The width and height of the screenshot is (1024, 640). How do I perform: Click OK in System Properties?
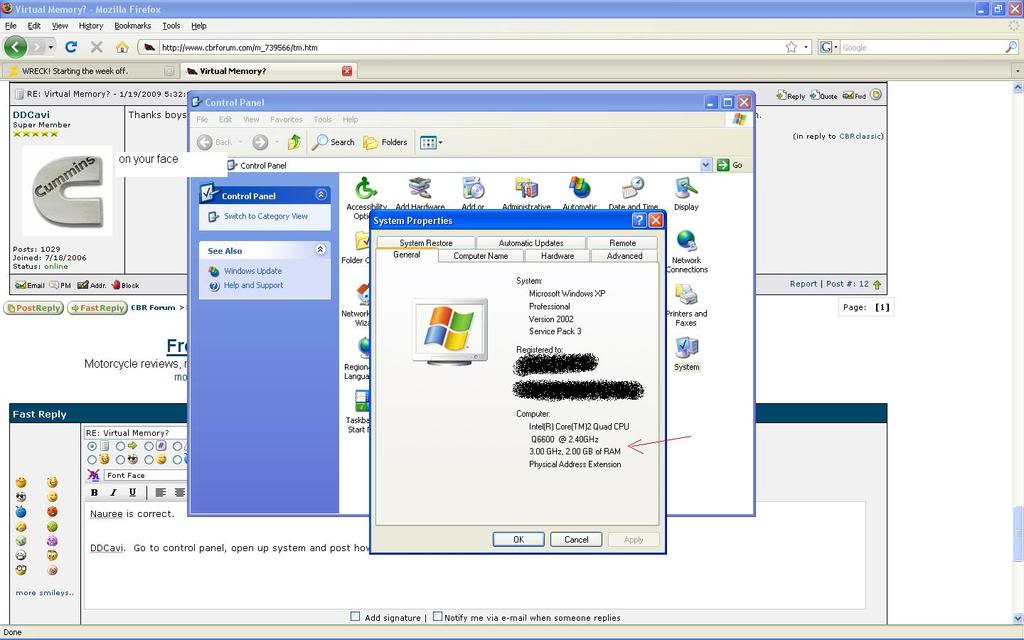click(x=519, y=539)
